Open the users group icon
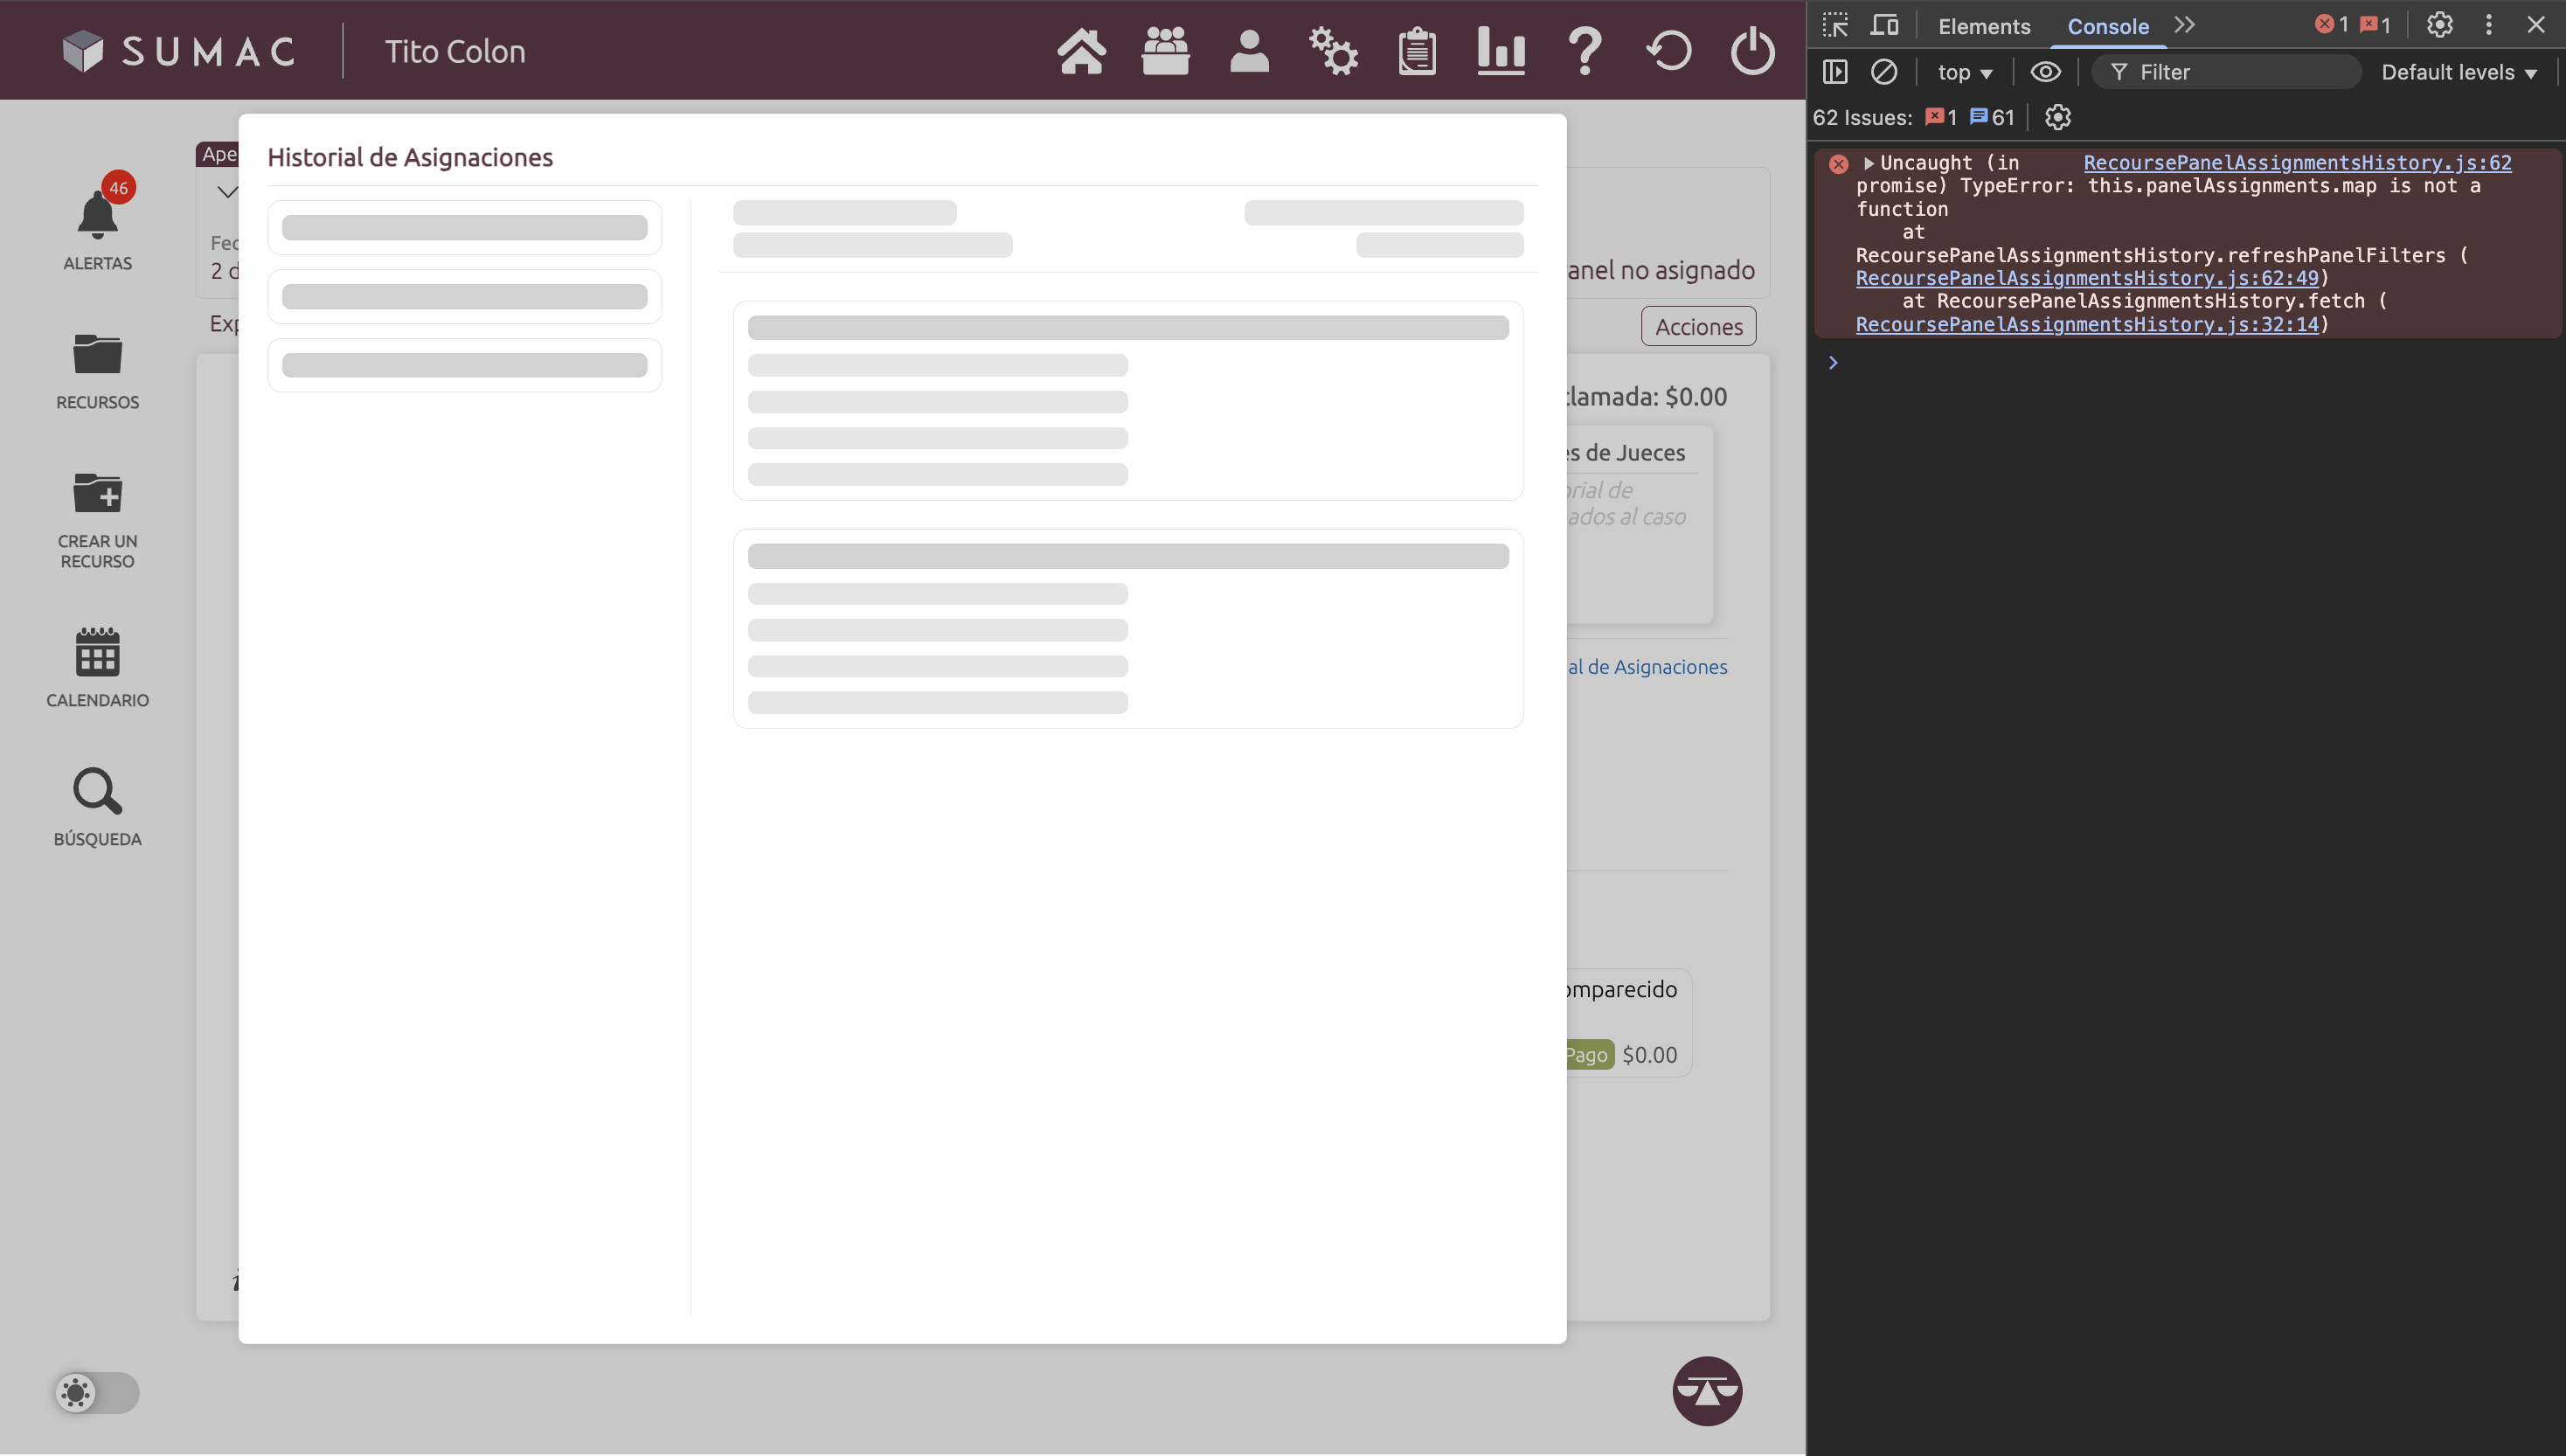The height and width of the screenshot is (1456, 2566). click(1165, 51)
